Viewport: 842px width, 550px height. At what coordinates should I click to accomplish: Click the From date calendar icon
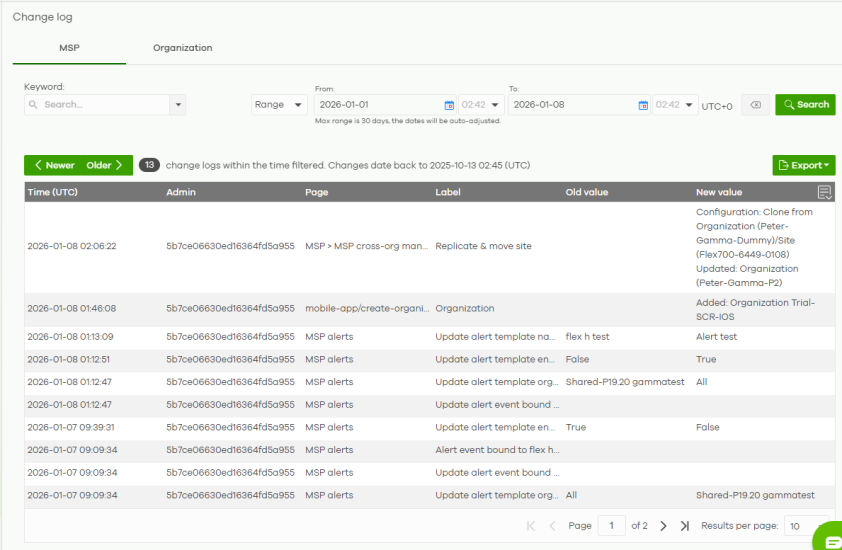tap(449, 105)
